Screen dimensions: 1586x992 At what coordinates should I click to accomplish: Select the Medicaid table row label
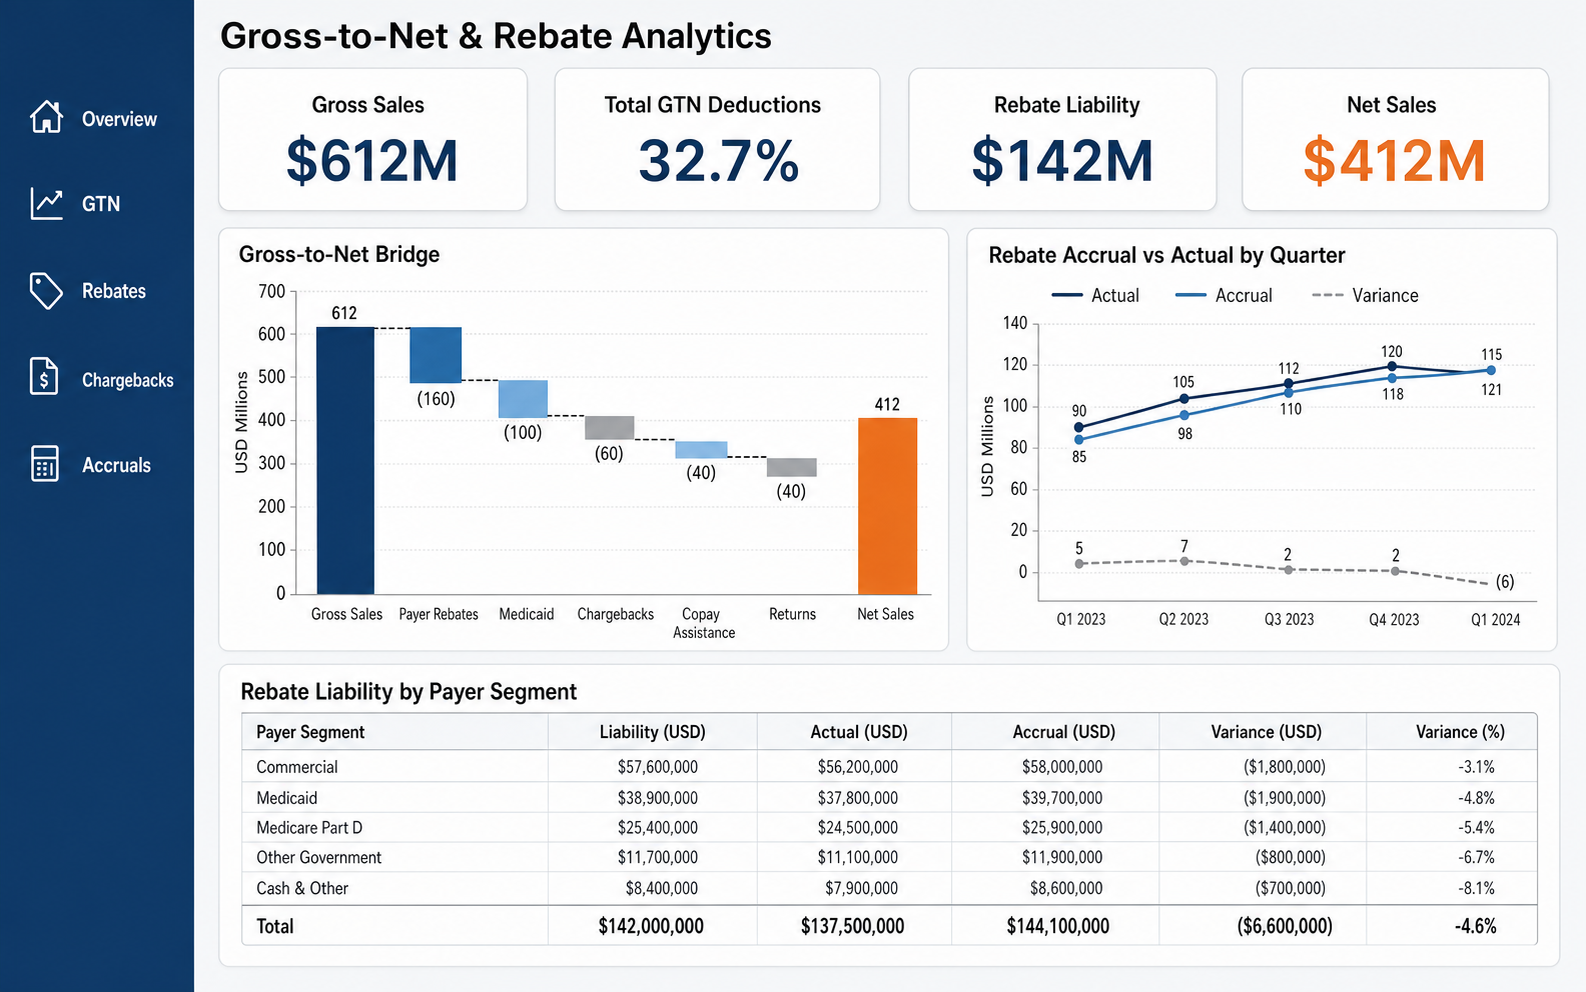click(287, 798)
